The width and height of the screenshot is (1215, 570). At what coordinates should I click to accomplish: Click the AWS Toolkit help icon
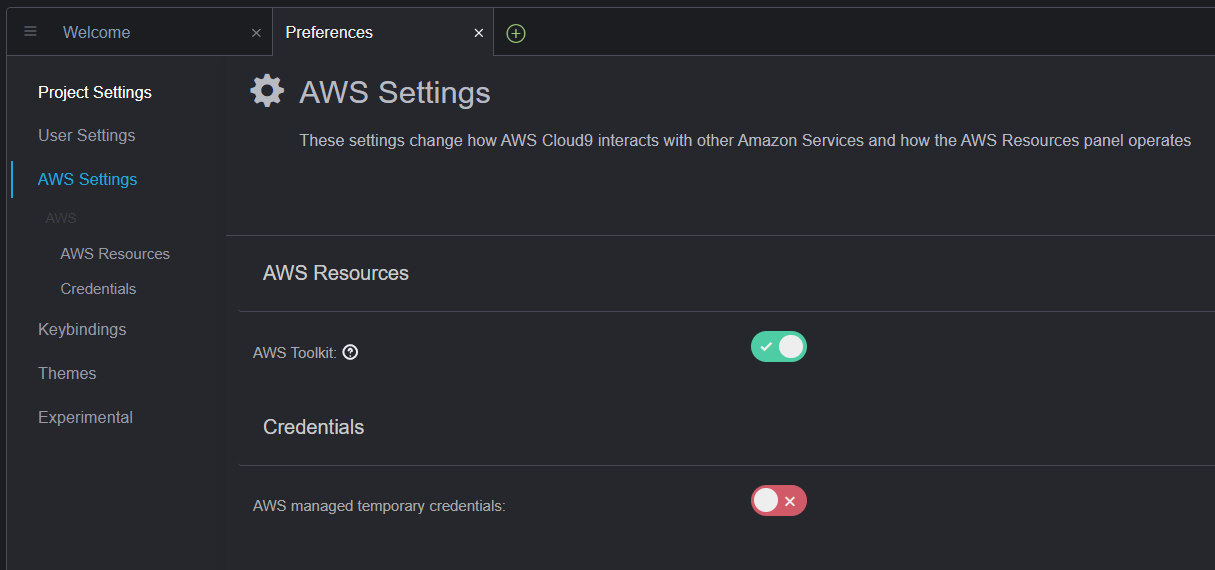350,352
